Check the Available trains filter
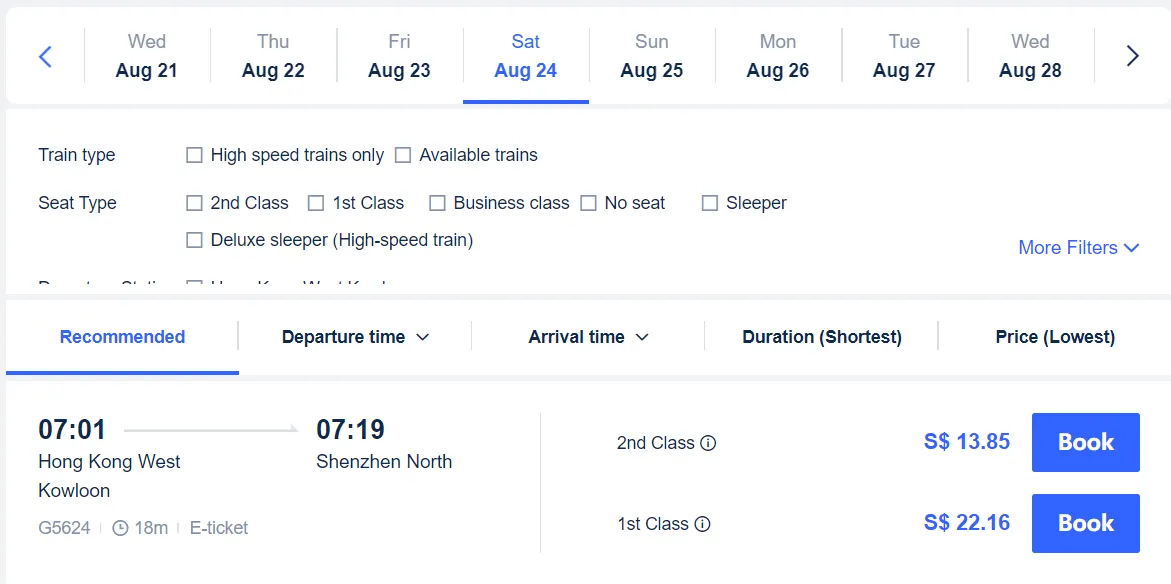 (403, 154)
